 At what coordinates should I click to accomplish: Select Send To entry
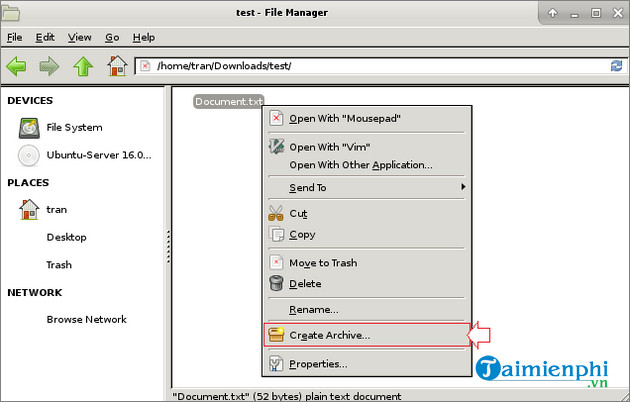(x=367, y=188)
